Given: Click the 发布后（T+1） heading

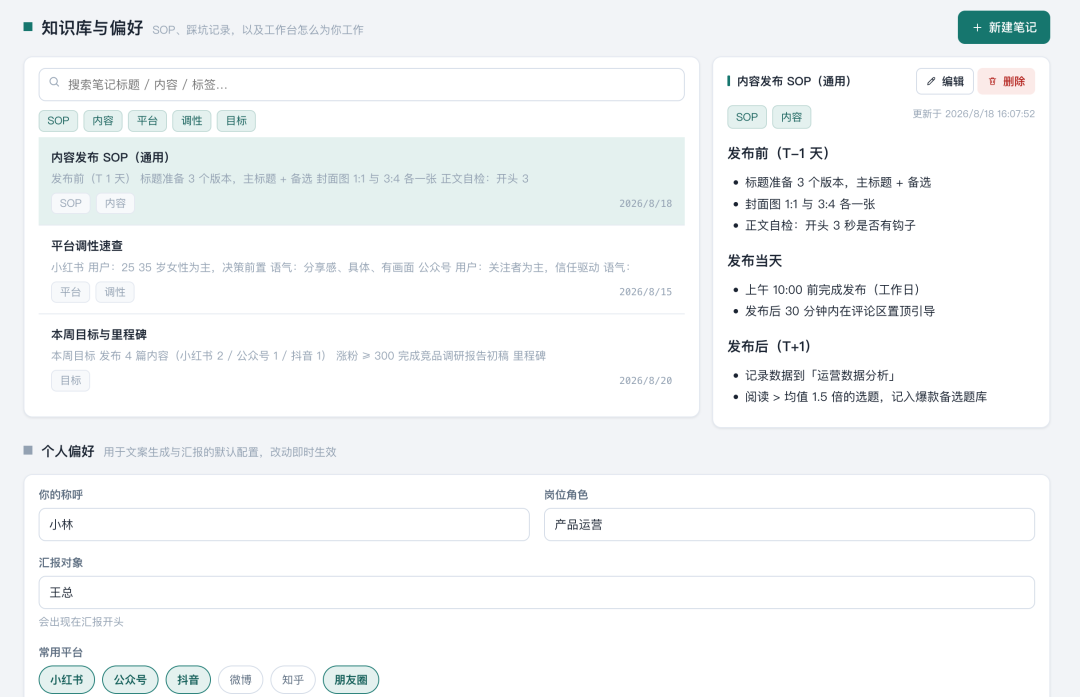Looking at the screenshot, I should [x=769, y=346].
